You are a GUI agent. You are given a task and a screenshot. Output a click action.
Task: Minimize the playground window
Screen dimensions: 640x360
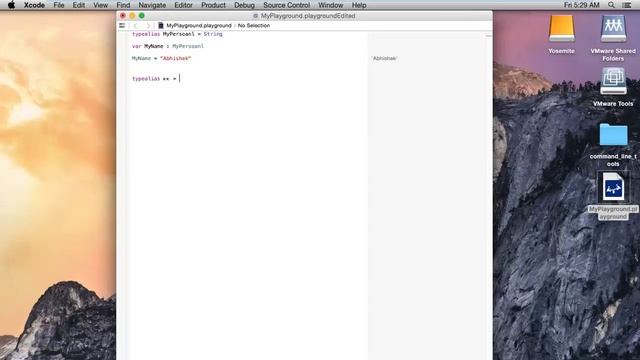132,16
